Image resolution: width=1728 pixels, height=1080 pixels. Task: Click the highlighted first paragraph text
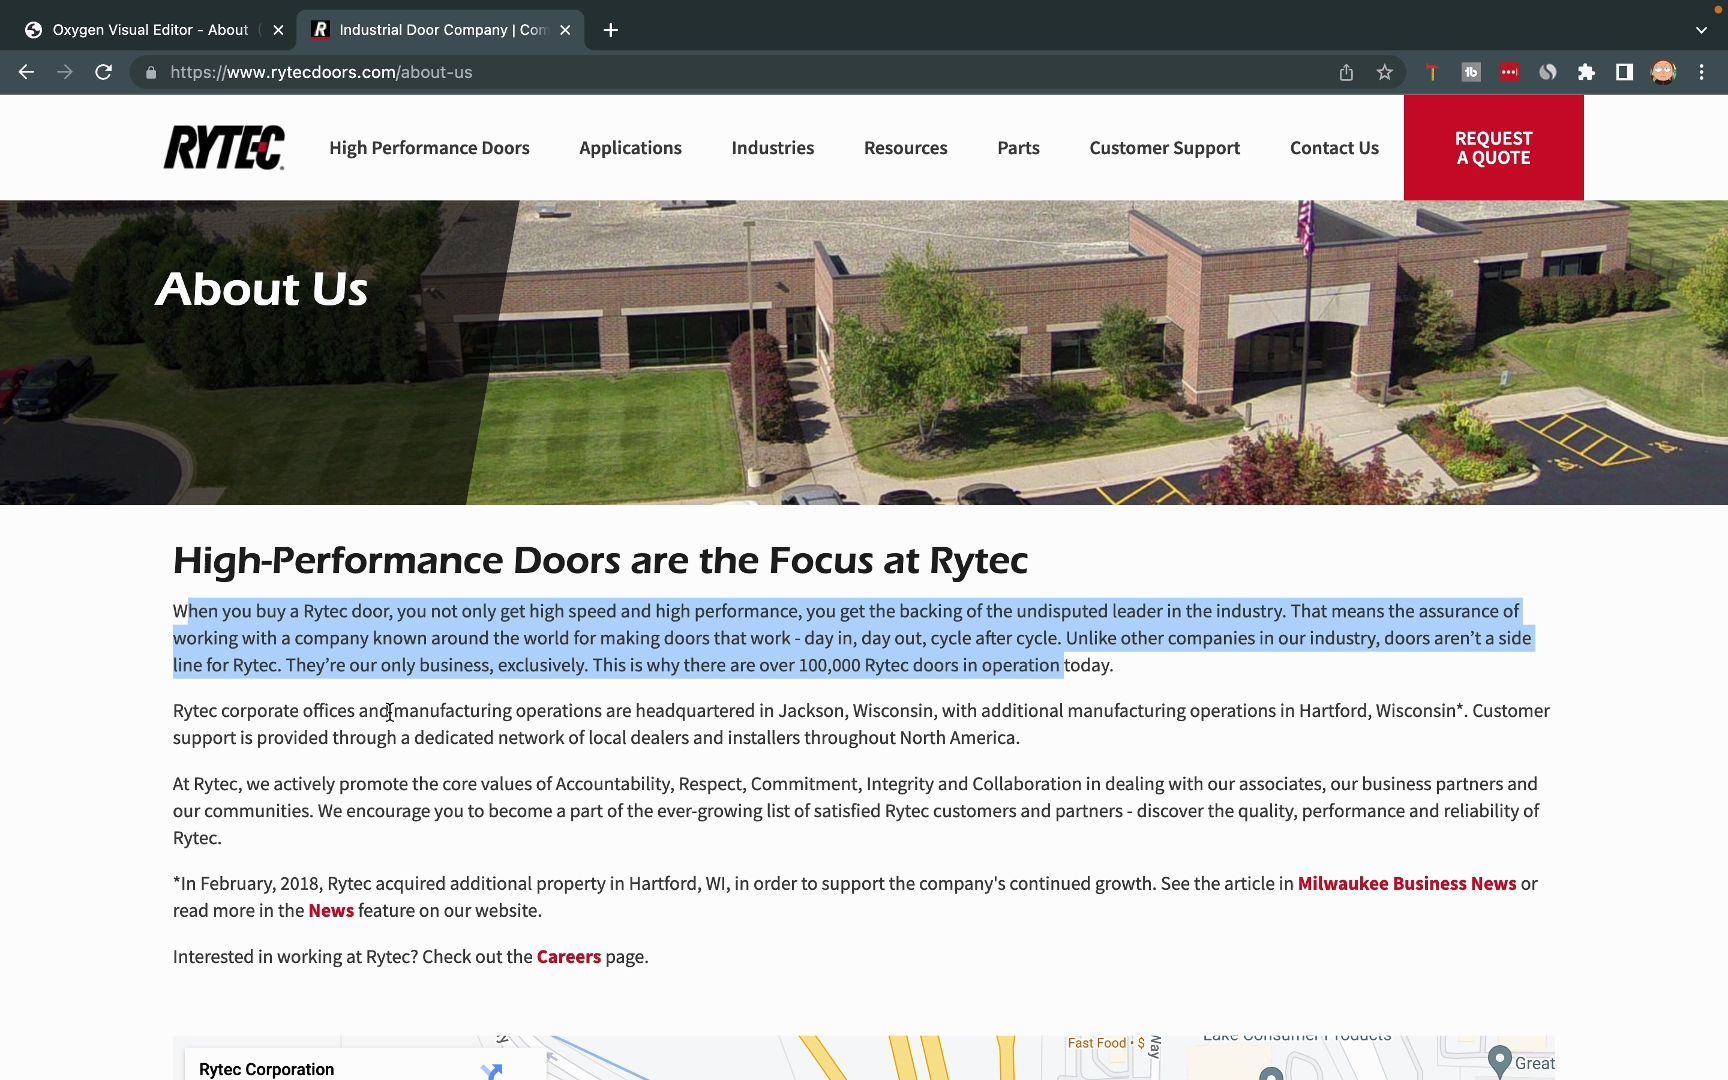tap(852, 638)
